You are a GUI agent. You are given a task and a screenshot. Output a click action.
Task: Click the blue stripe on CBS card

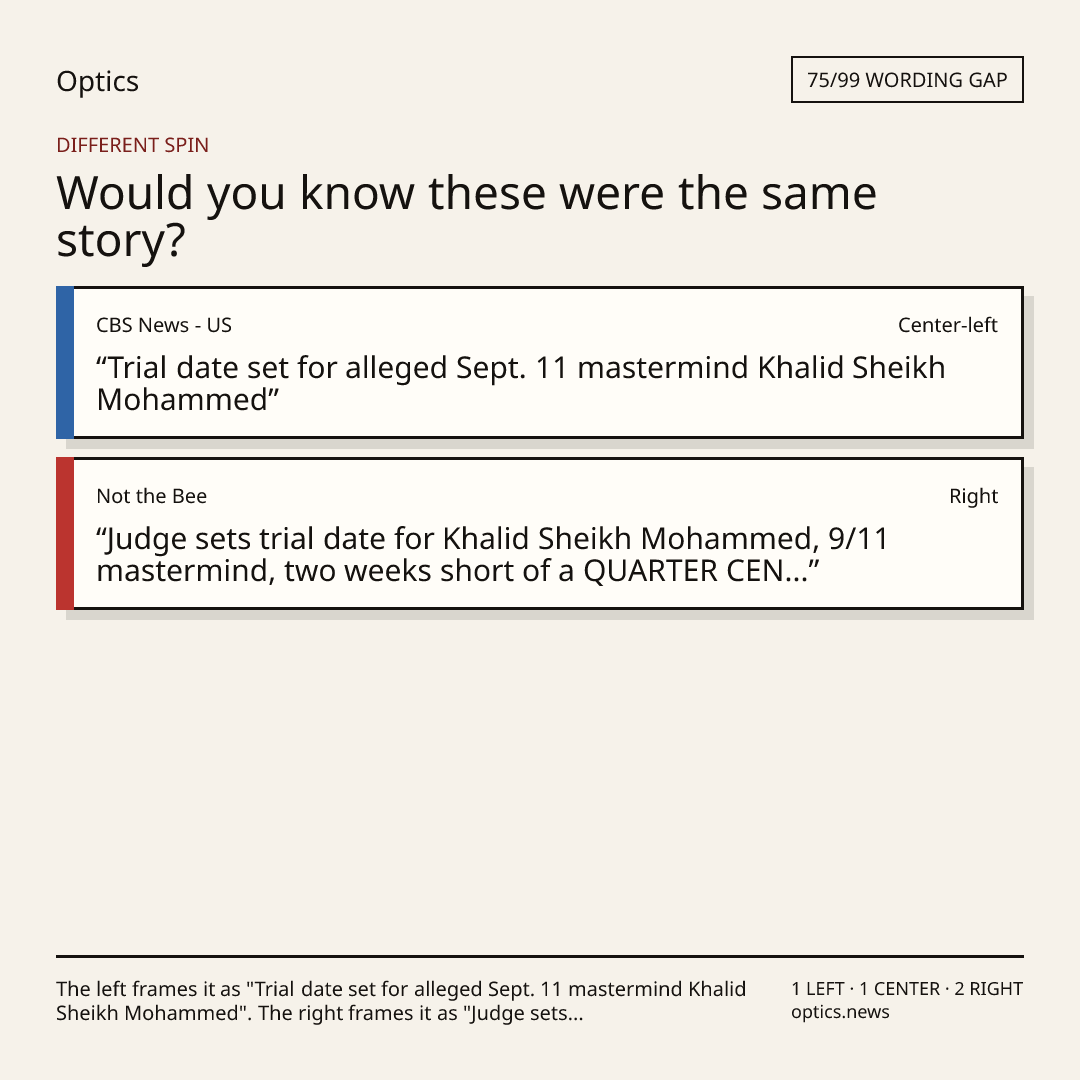tap(65, 362)
